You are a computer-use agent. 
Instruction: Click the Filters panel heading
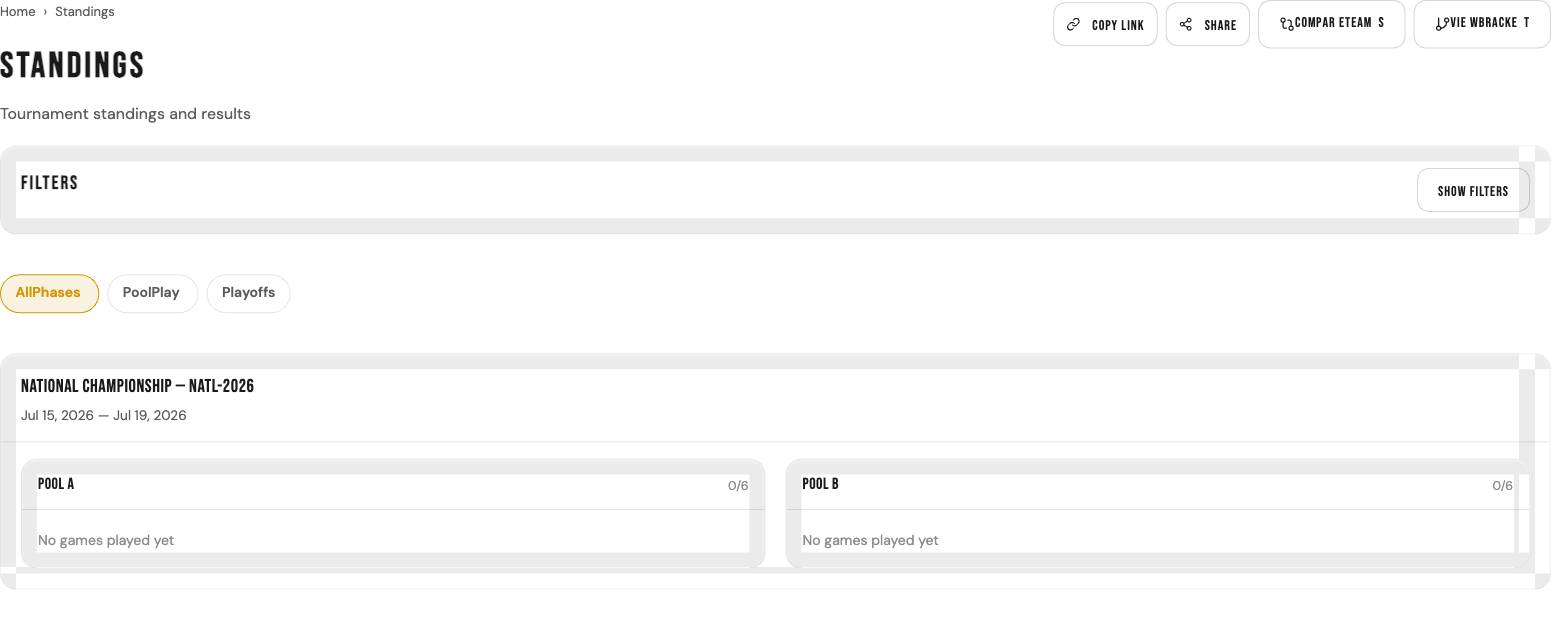(x=50, y=183)
